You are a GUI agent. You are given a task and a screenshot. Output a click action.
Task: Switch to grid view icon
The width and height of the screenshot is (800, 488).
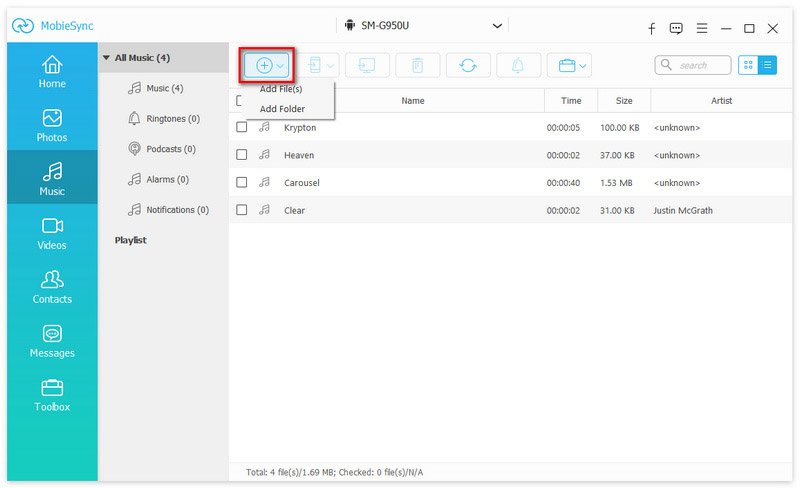(x=748, y=65)
